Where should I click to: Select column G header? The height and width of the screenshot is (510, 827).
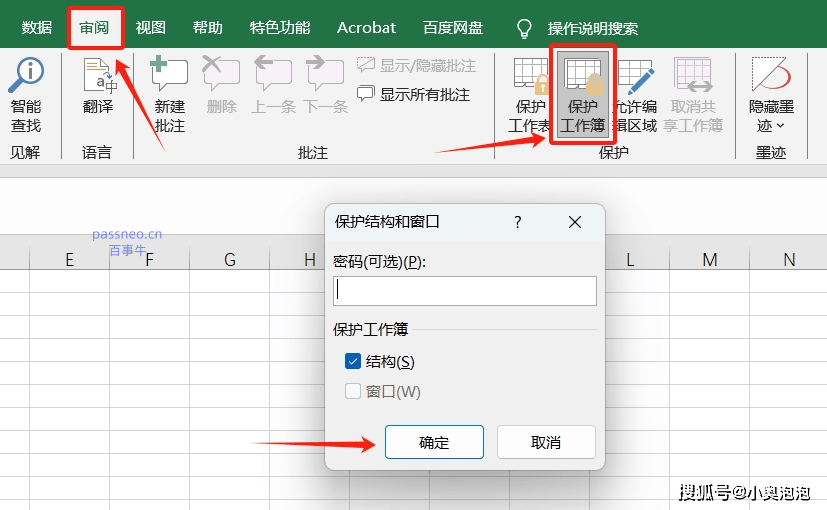coord(230,260)
